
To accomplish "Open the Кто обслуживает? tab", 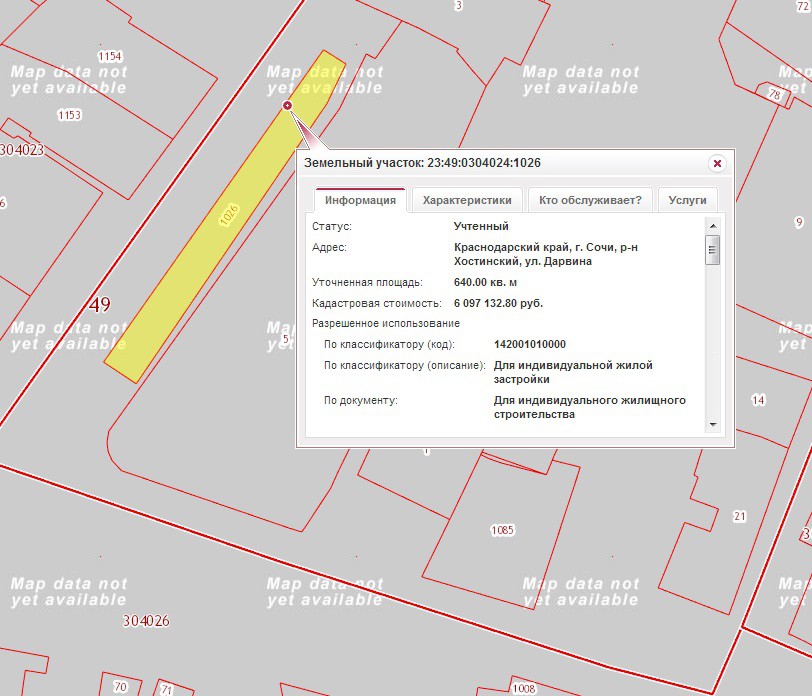I will tap(590, 200).
